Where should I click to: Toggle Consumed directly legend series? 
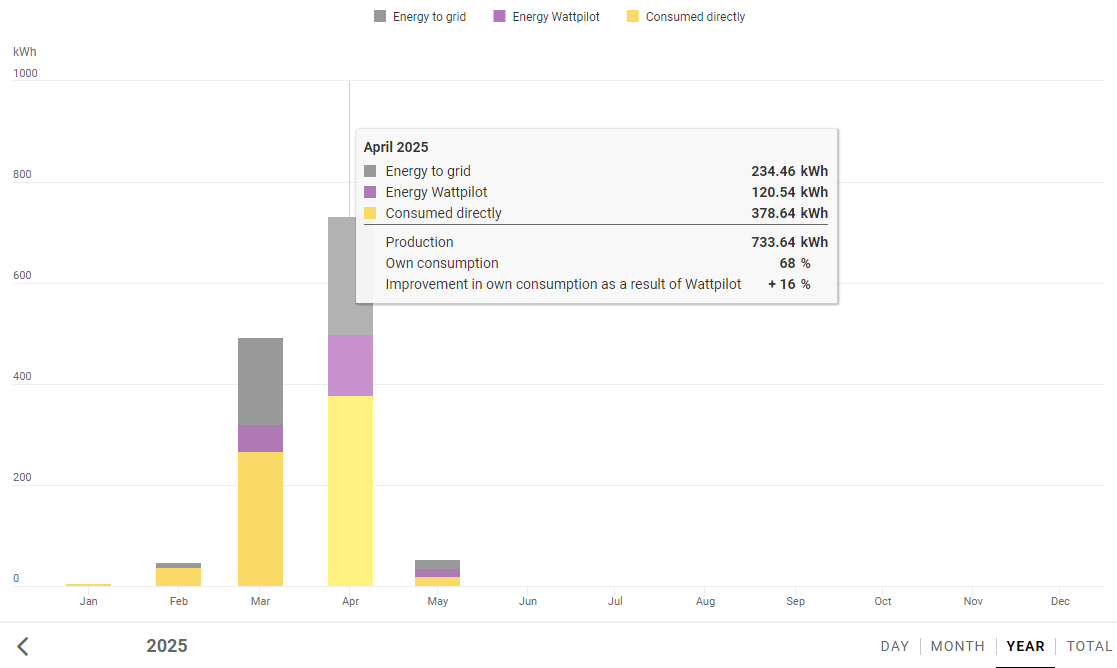tap(685, 17)
